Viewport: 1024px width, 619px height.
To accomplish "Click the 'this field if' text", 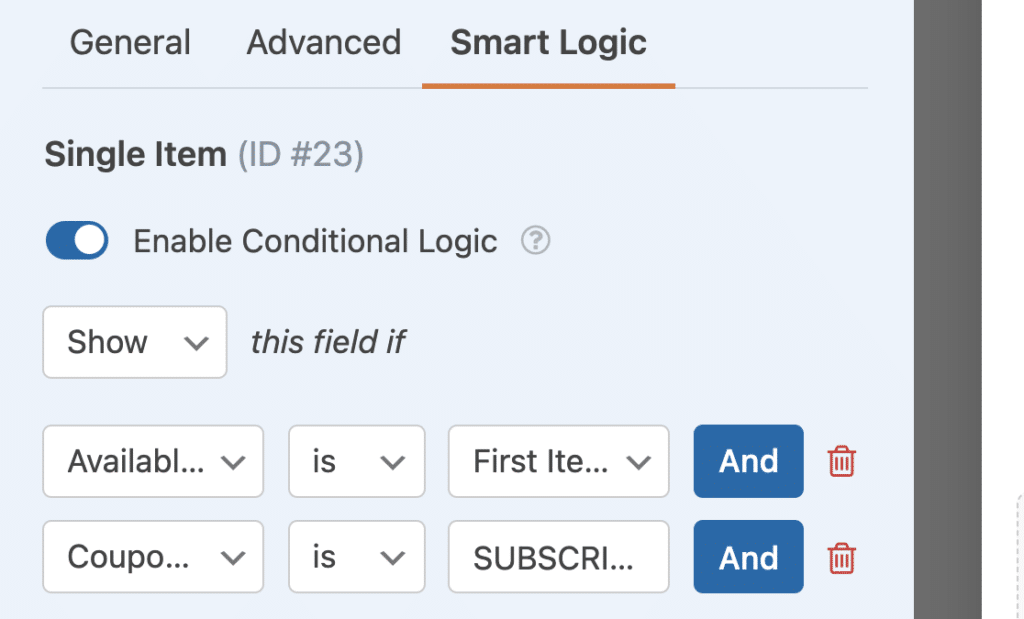I will tap(328, 342).
